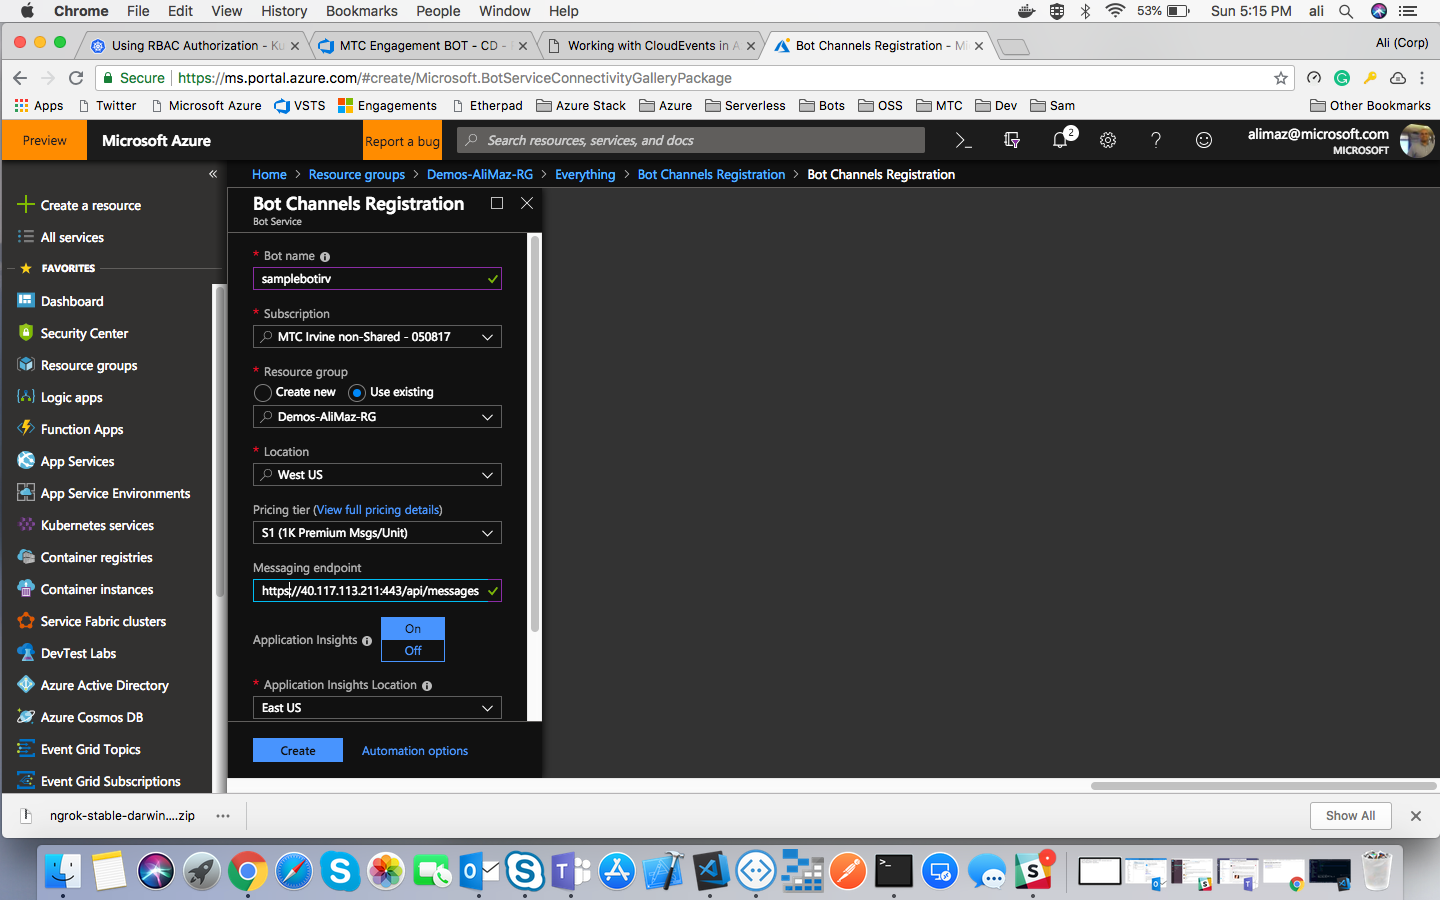This screenshot has height=900, width=1440.
Task: Open downloaded ngrok zip options menu
Action: [223, 816]
